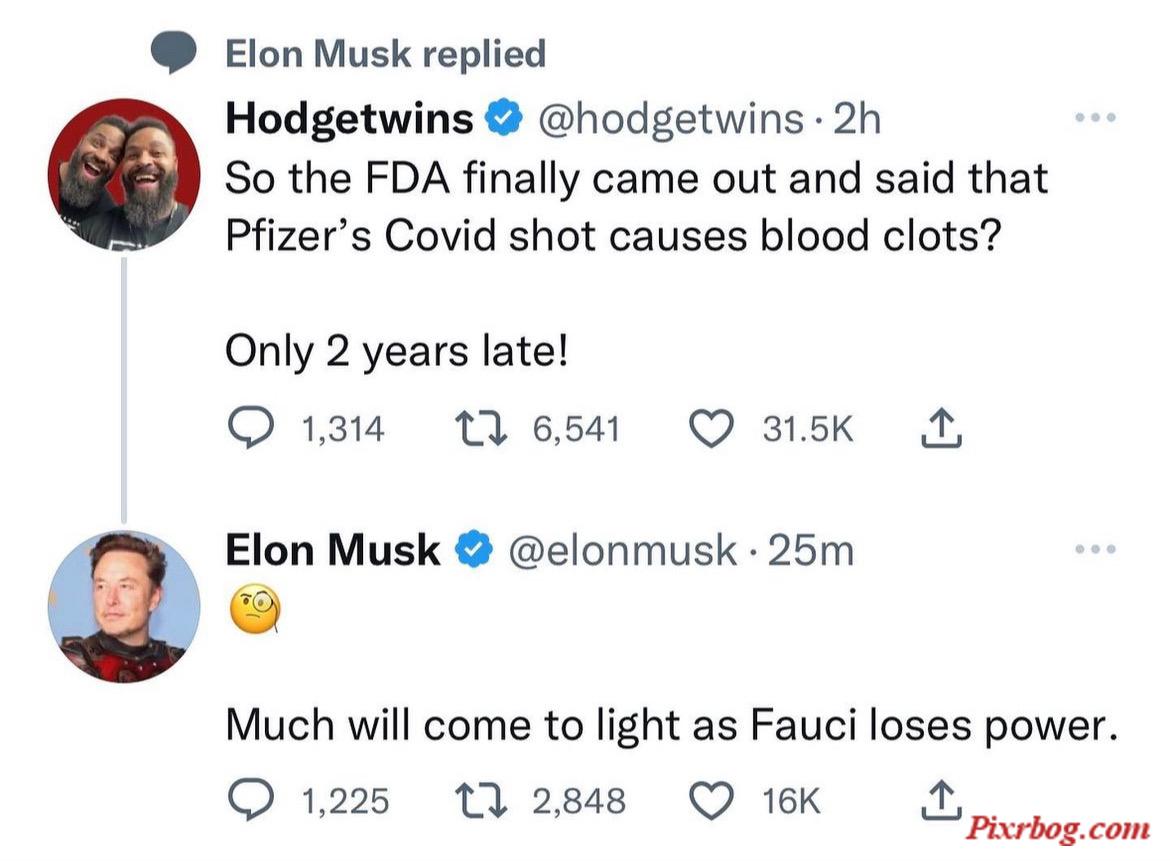Open the Hodgetwins display name

point(349,119)
